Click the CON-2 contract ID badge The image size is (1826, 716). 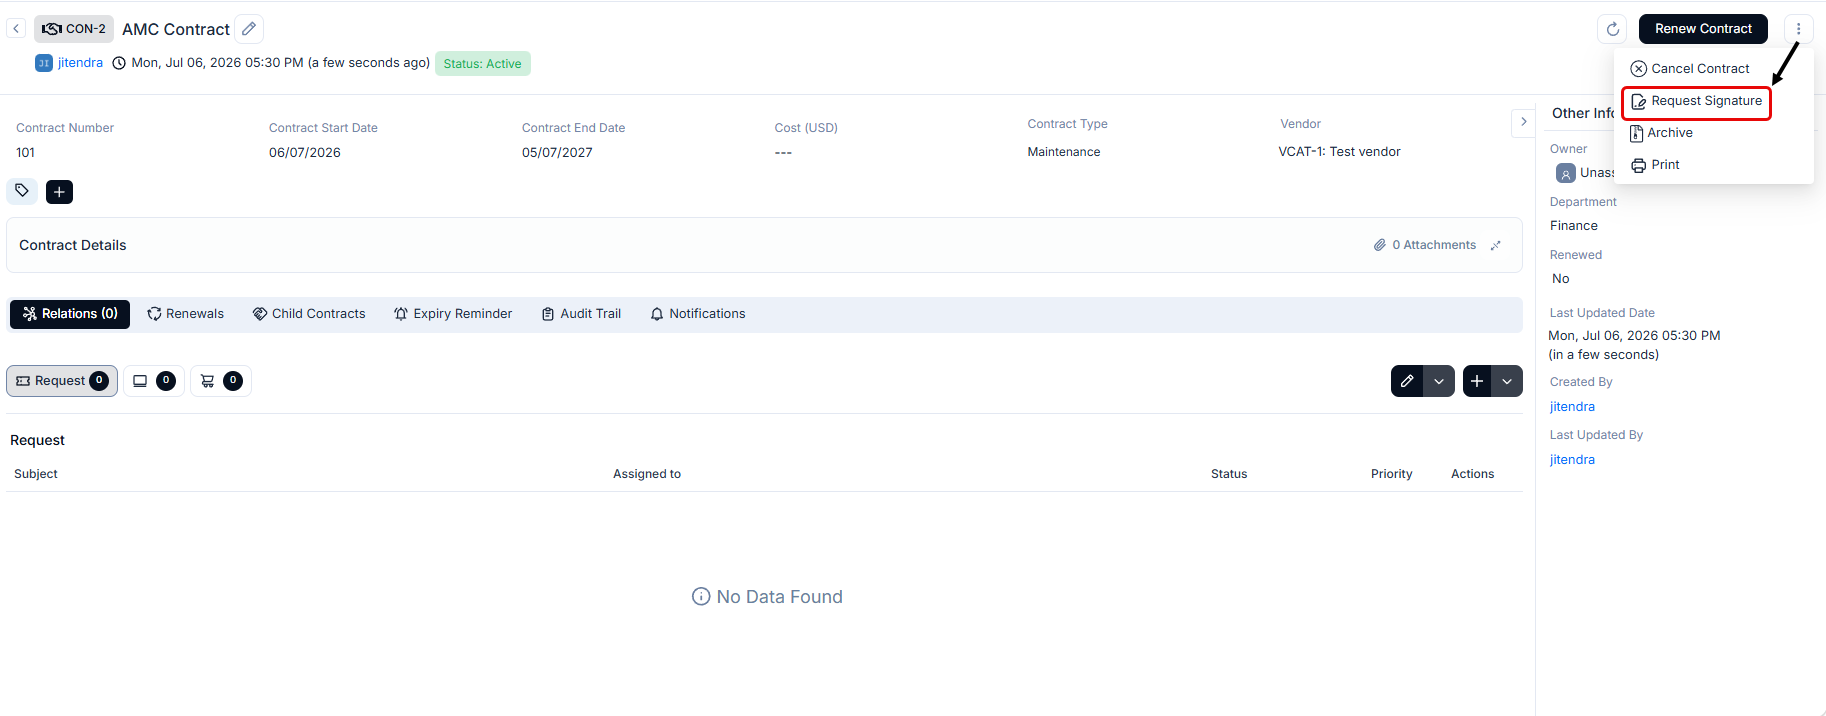point(74,29)
